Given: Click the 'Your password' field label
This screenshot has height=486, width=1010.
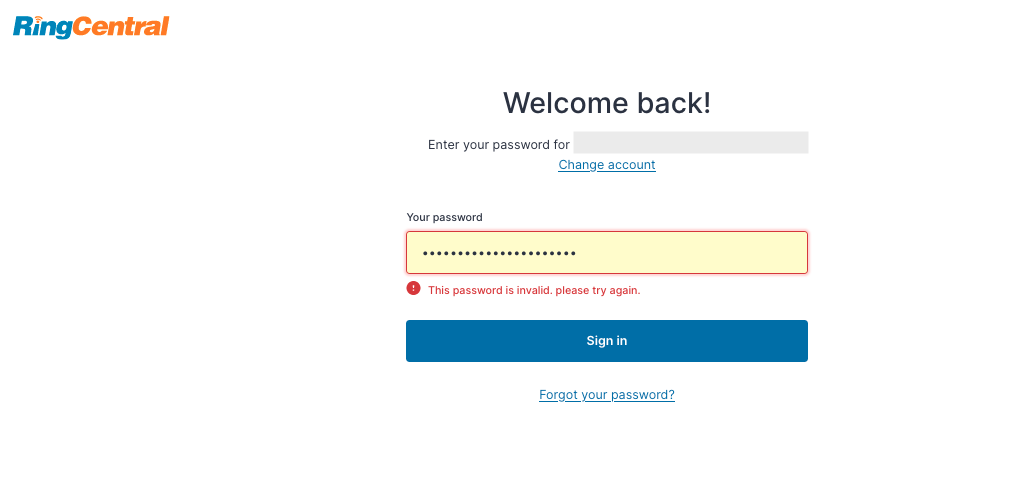Looking at the screenshot, I should pyautogui.click(x=444, y=218).
